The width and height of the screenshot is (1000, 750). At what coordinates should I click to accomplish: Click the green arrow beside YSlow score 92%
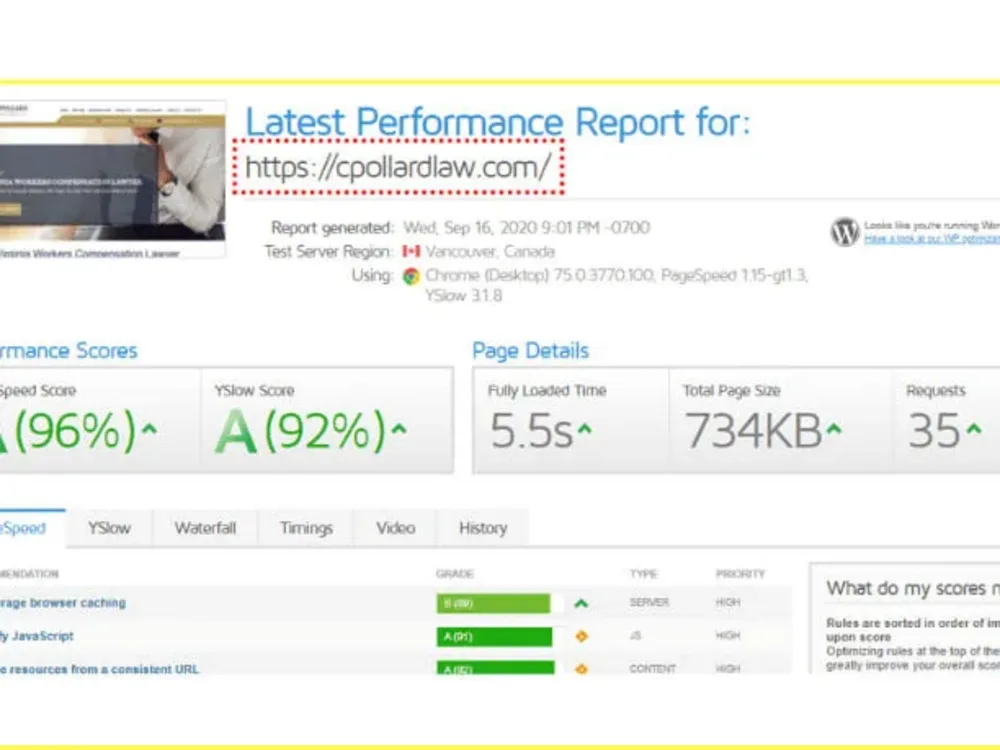(399, 429)
